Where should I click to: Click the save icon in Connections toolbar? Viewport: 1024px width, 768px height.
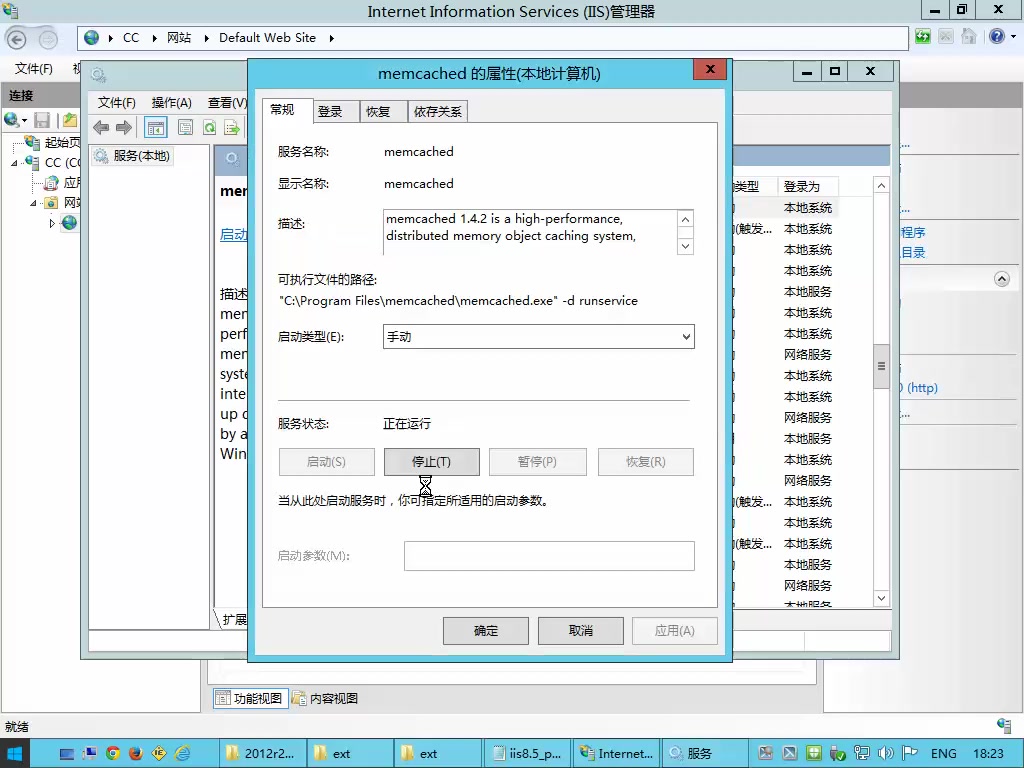42,120
